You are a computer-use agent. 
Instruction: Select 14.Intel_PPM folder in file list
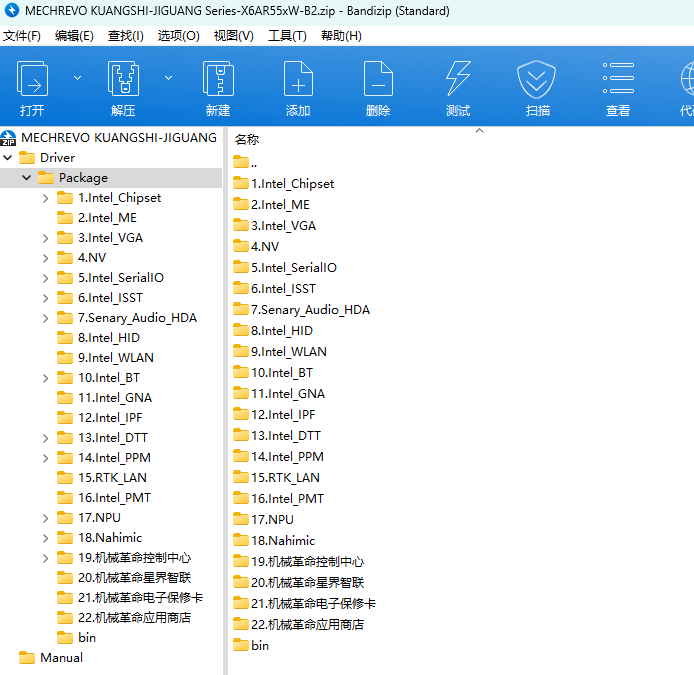tap(278, 457)
